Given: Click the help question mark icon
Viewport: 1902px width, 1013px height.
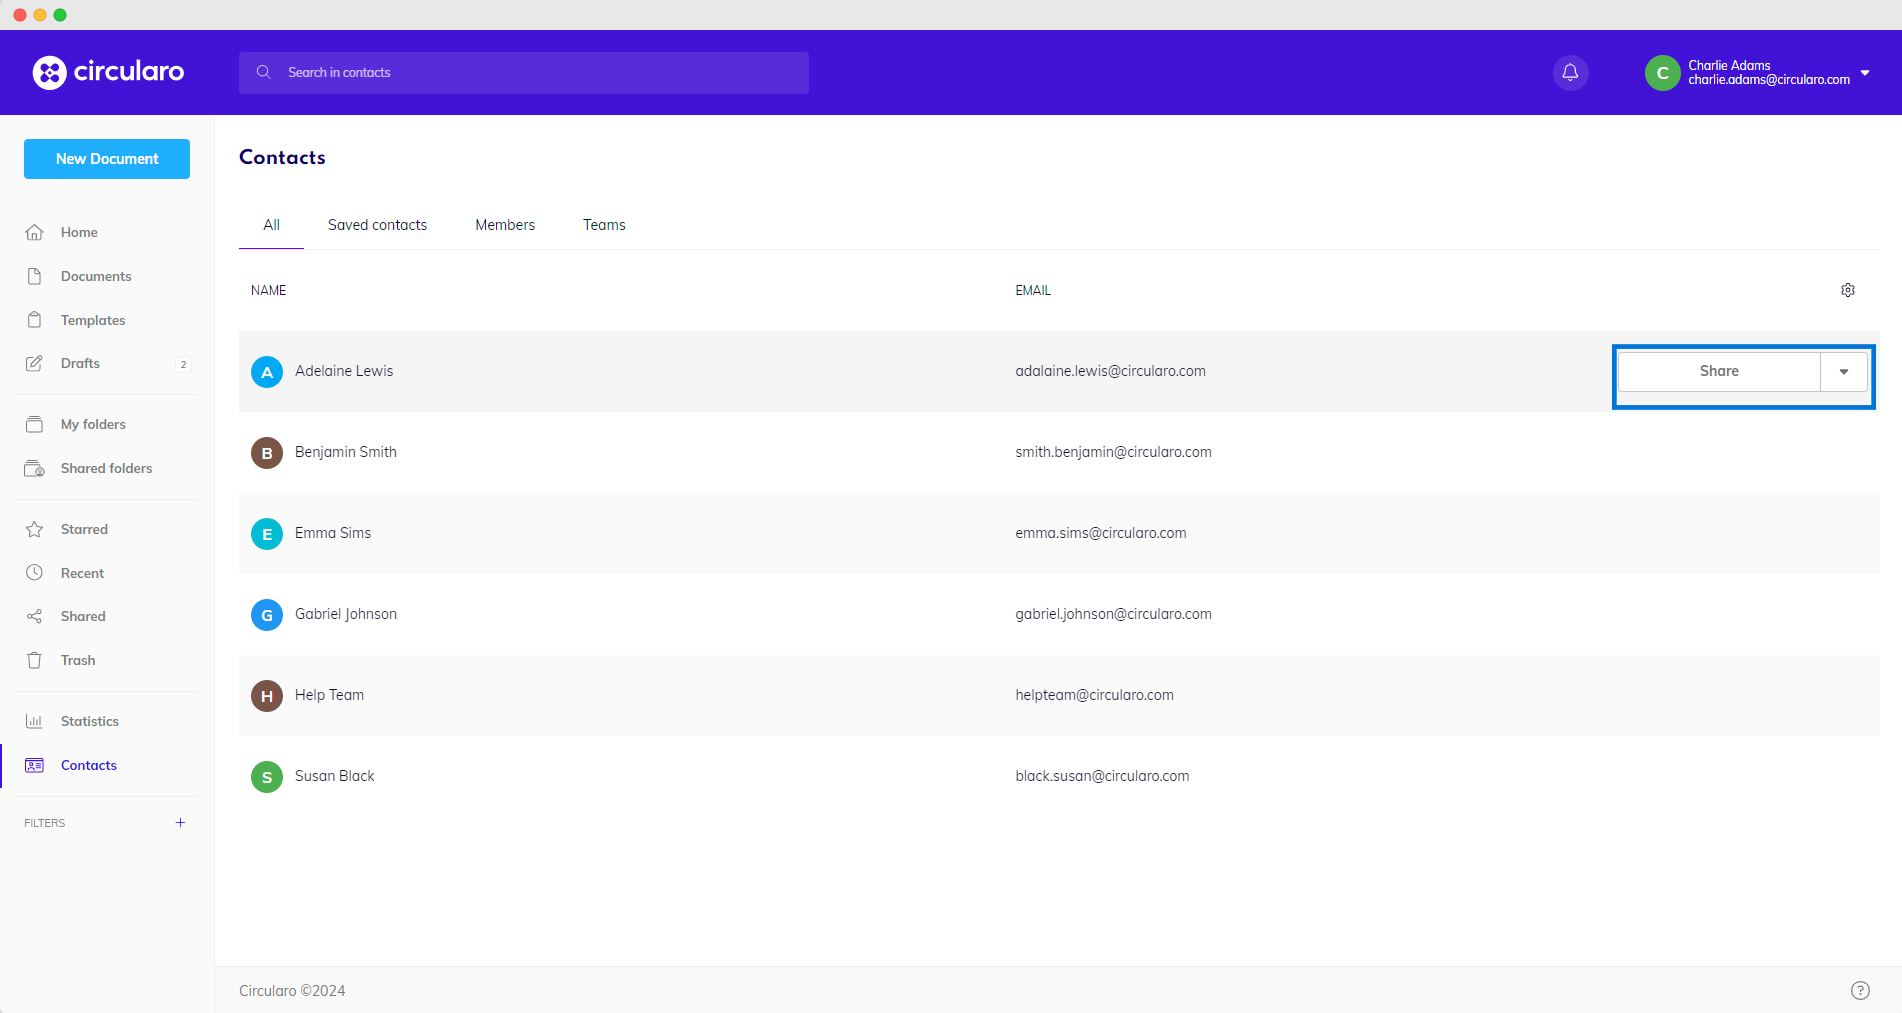Looking at the screenshot, I should 1859,990.
